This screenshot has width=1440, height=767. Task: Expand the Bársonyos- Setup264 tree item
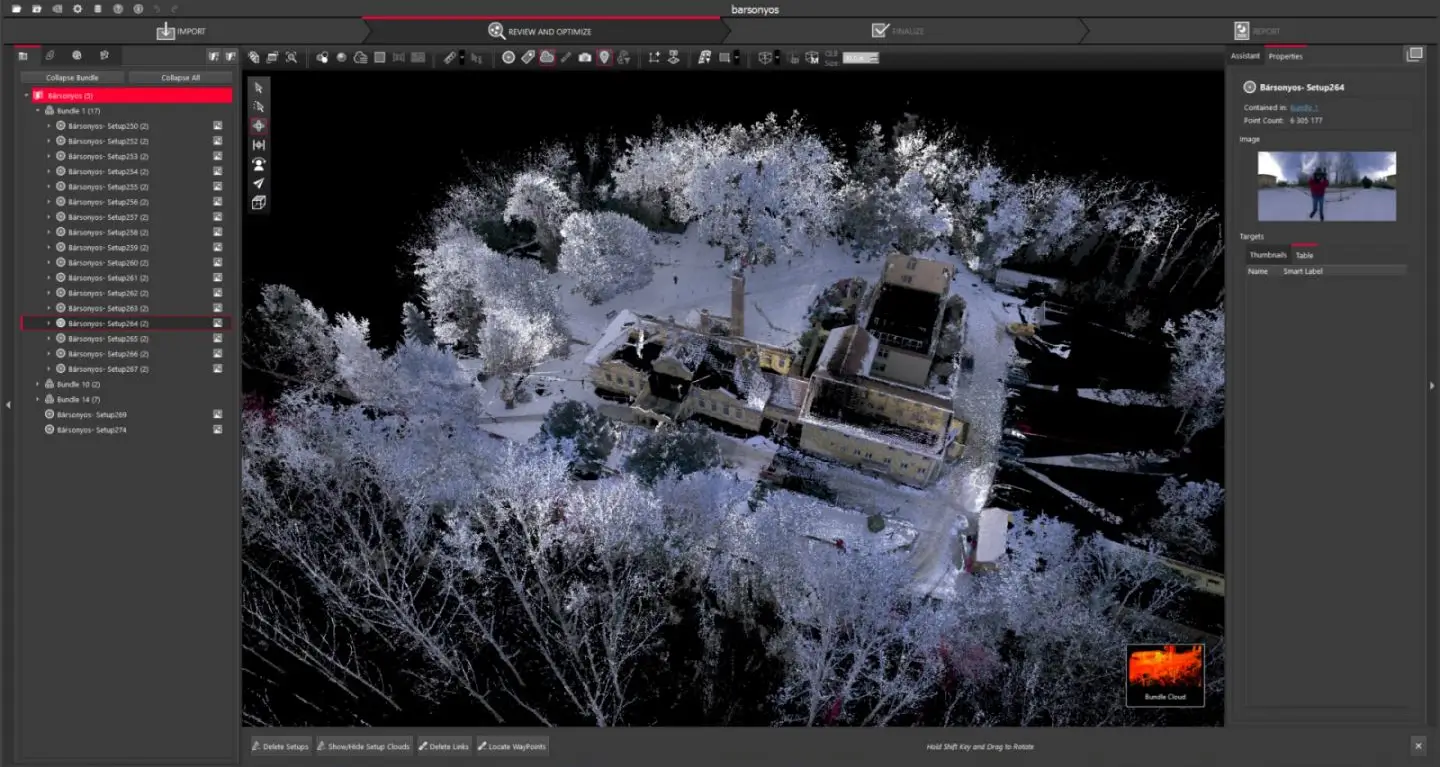tap(49, 324)
